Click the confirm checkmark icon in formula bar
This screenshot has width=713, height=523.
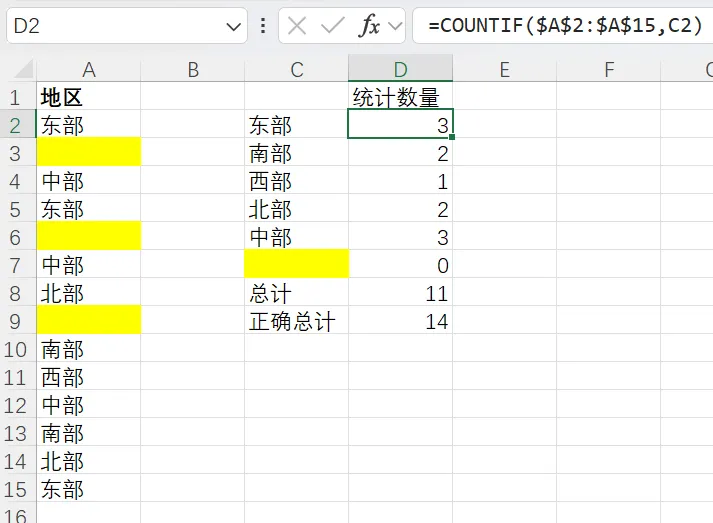coord(332,26)
